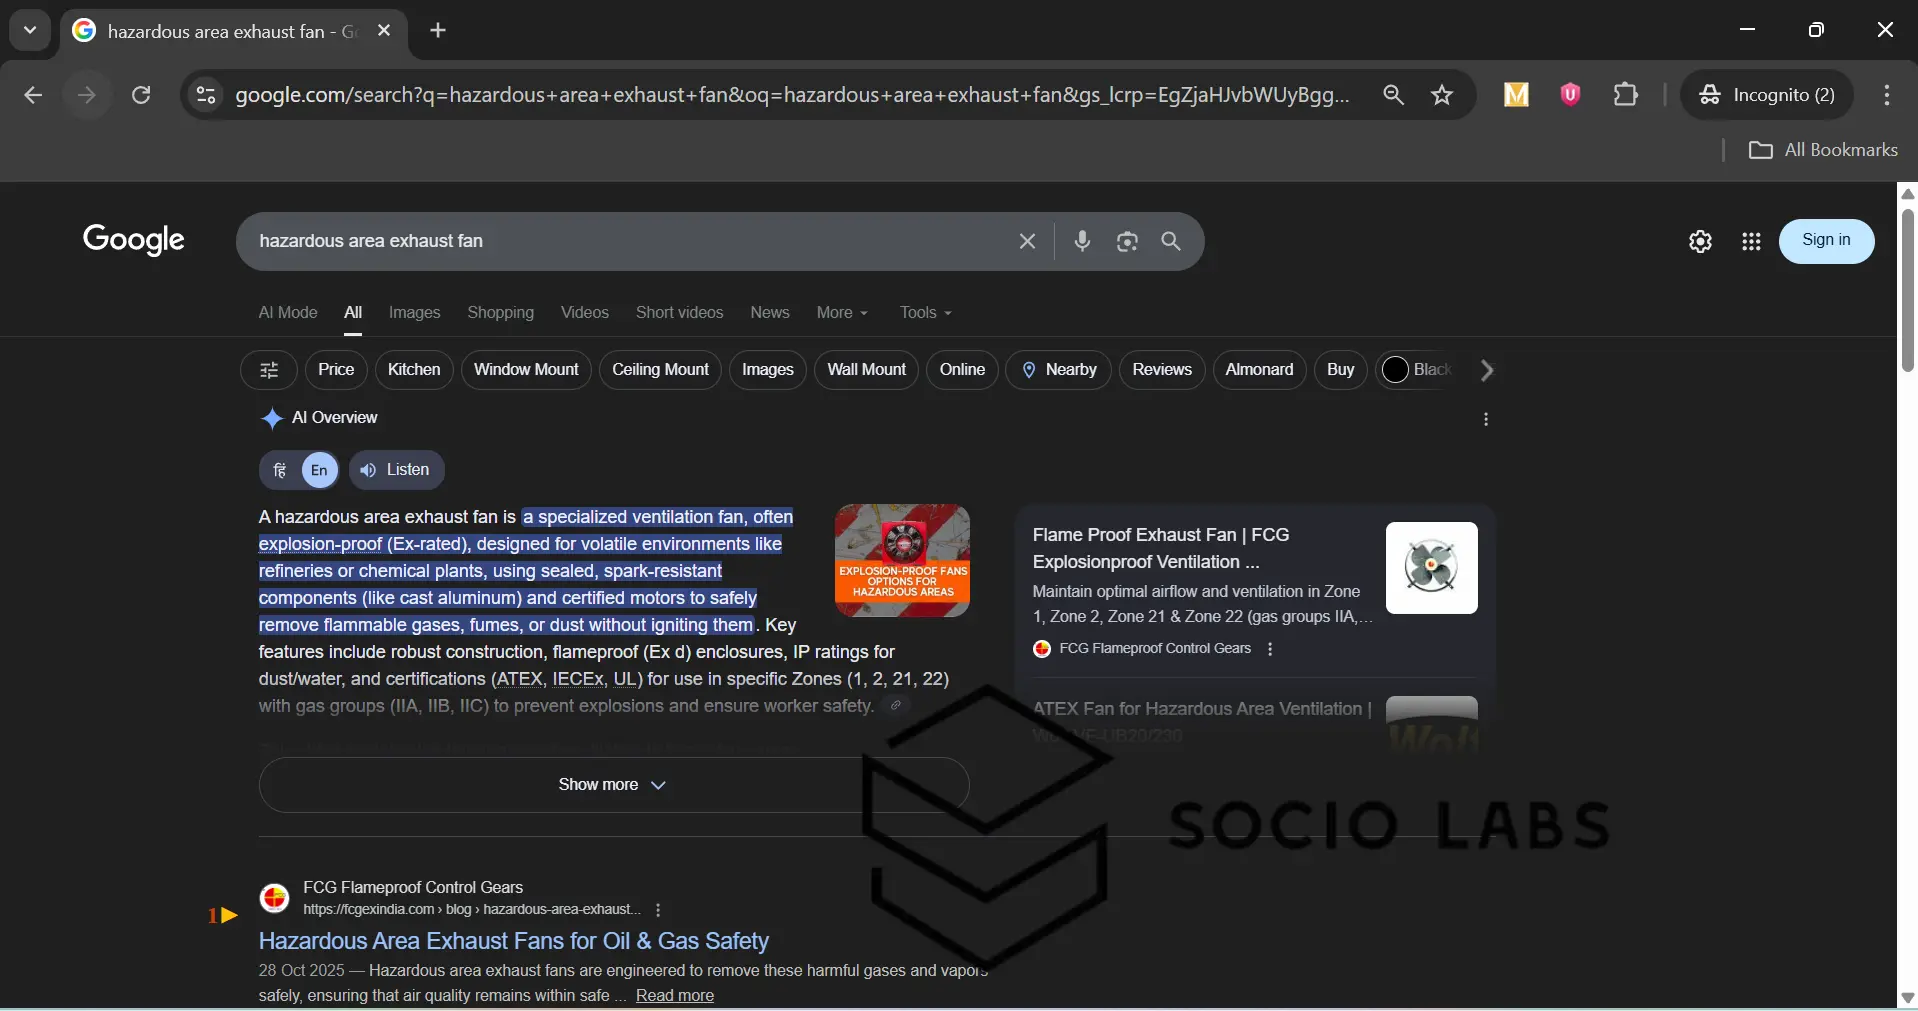Open Hazardous Area Exhaust Fans result link
This screenshot has width=1918, height=1011.
coord(513,941)
